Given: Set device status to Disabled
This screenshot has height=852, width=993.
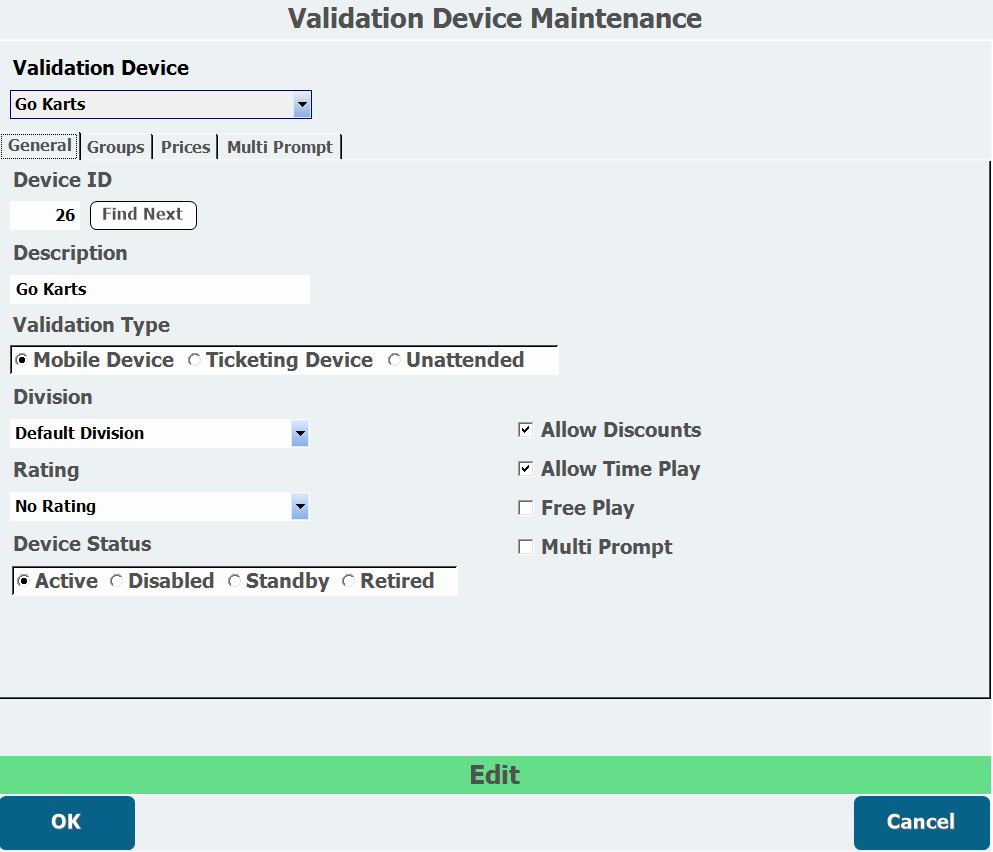Looking at the screenshot, I should pyautogui.click(x=117, y=582).
